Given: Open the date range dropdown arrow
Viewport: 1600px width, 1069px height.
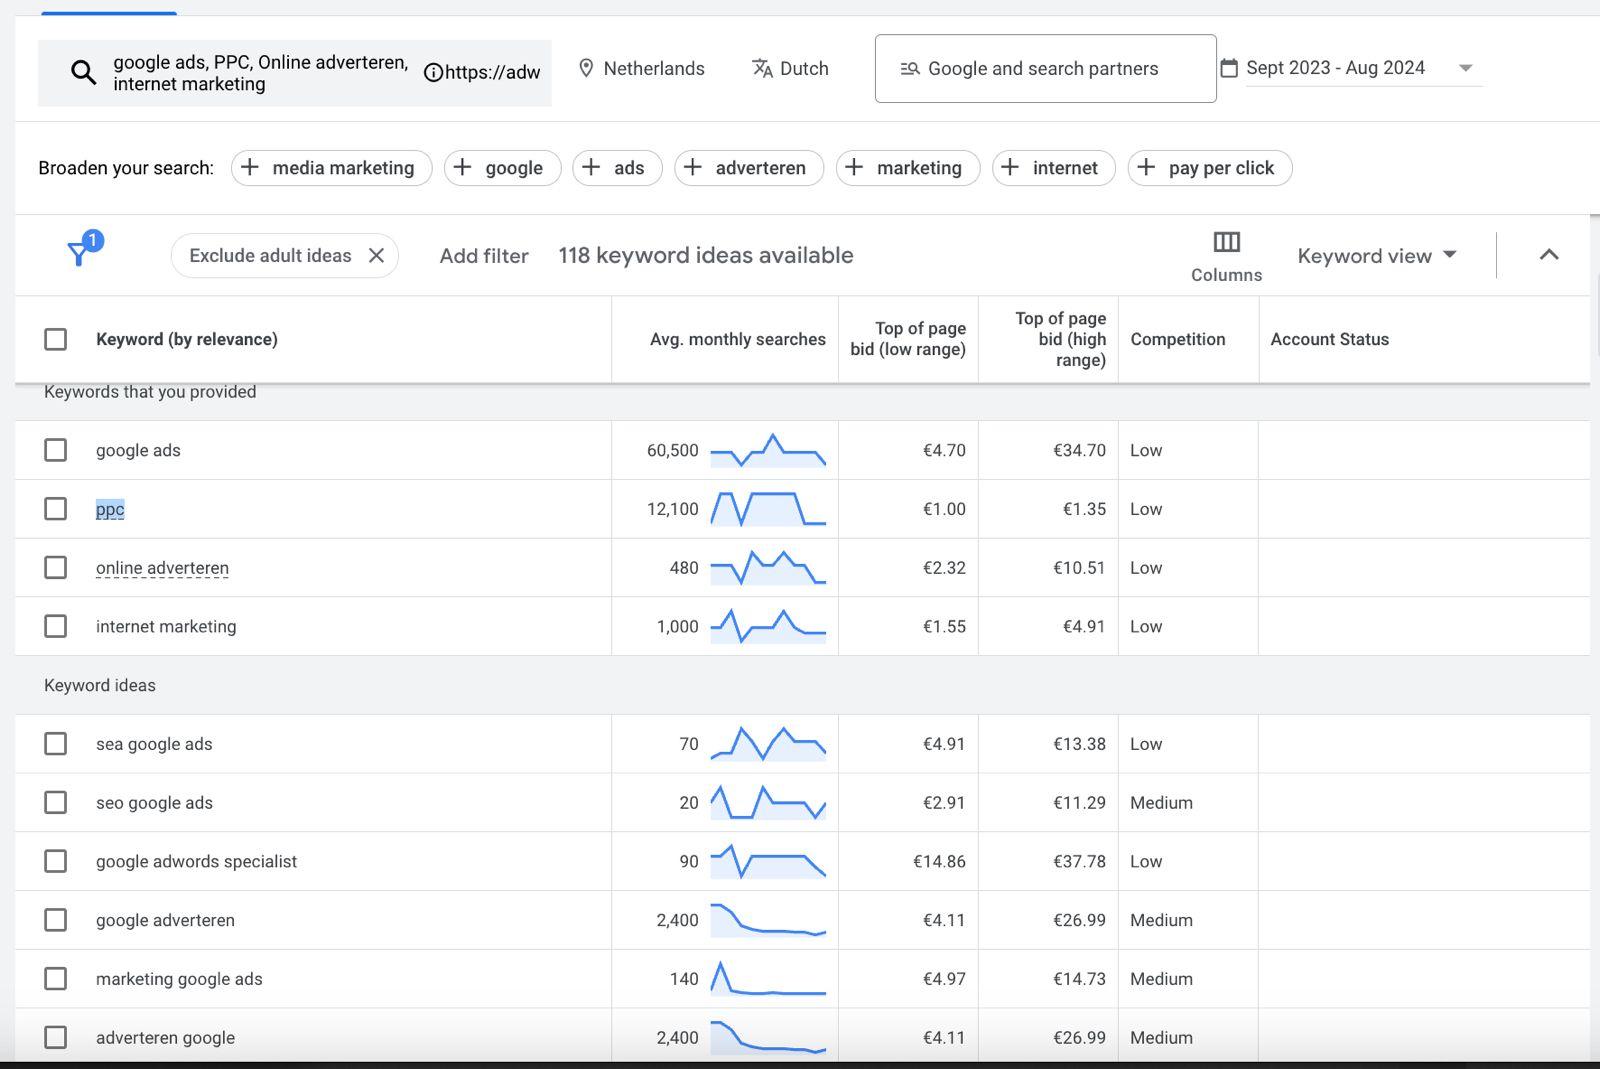Looking at the screenshot, I should [1466, 68].
